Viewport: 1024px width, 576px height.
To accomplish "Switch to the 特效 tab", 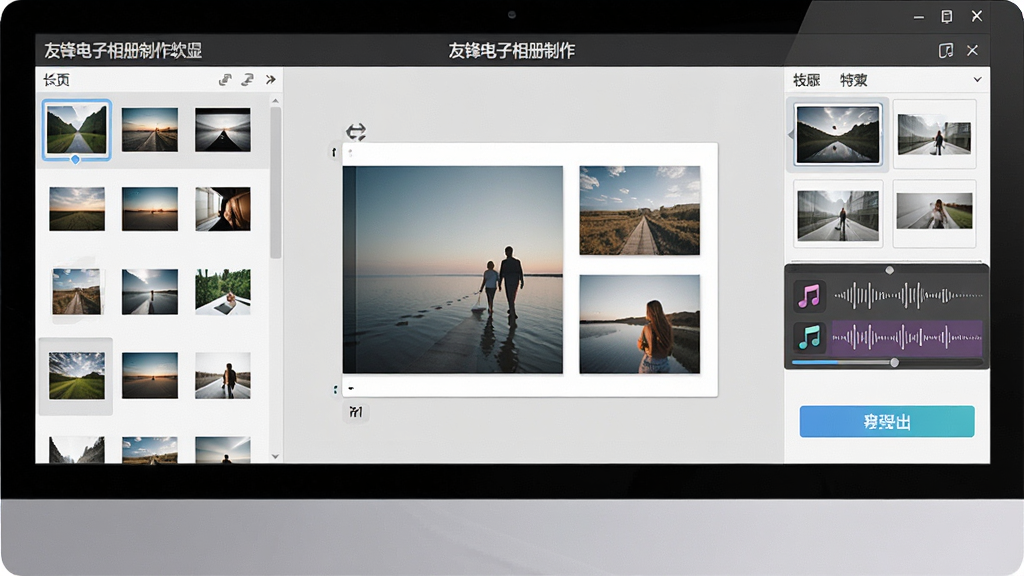I will pos(854,80).
